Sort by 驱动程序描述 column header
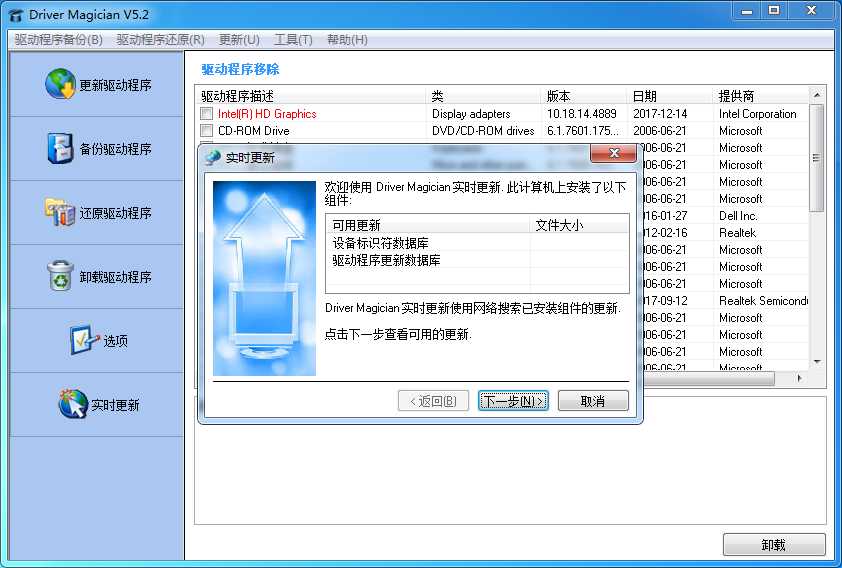 click(x=310, y=96)
